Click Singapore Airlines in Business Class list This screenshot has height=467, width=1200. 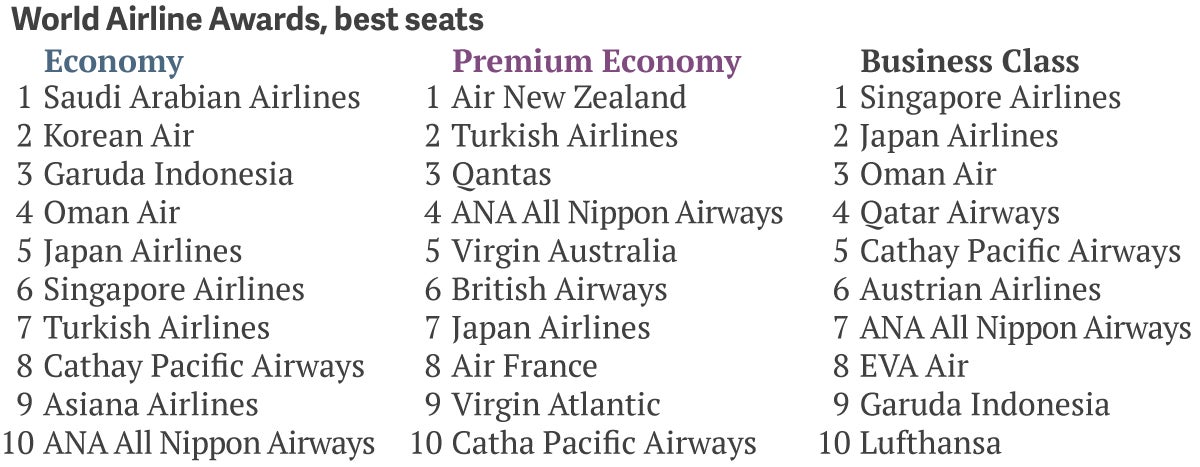coord(990,98)
